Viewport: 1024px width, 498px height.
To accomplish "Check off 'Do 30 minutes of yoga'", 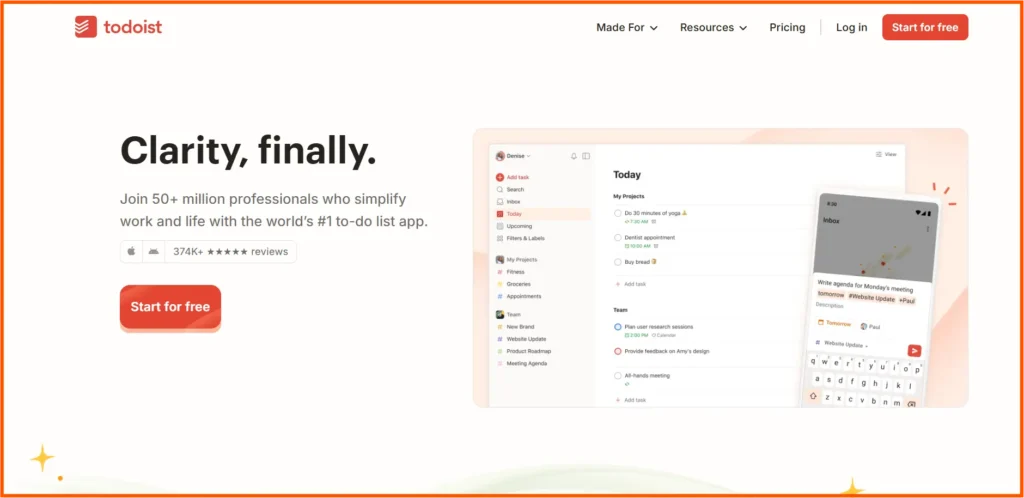I will pyautogui.click(x=618, y=213).
